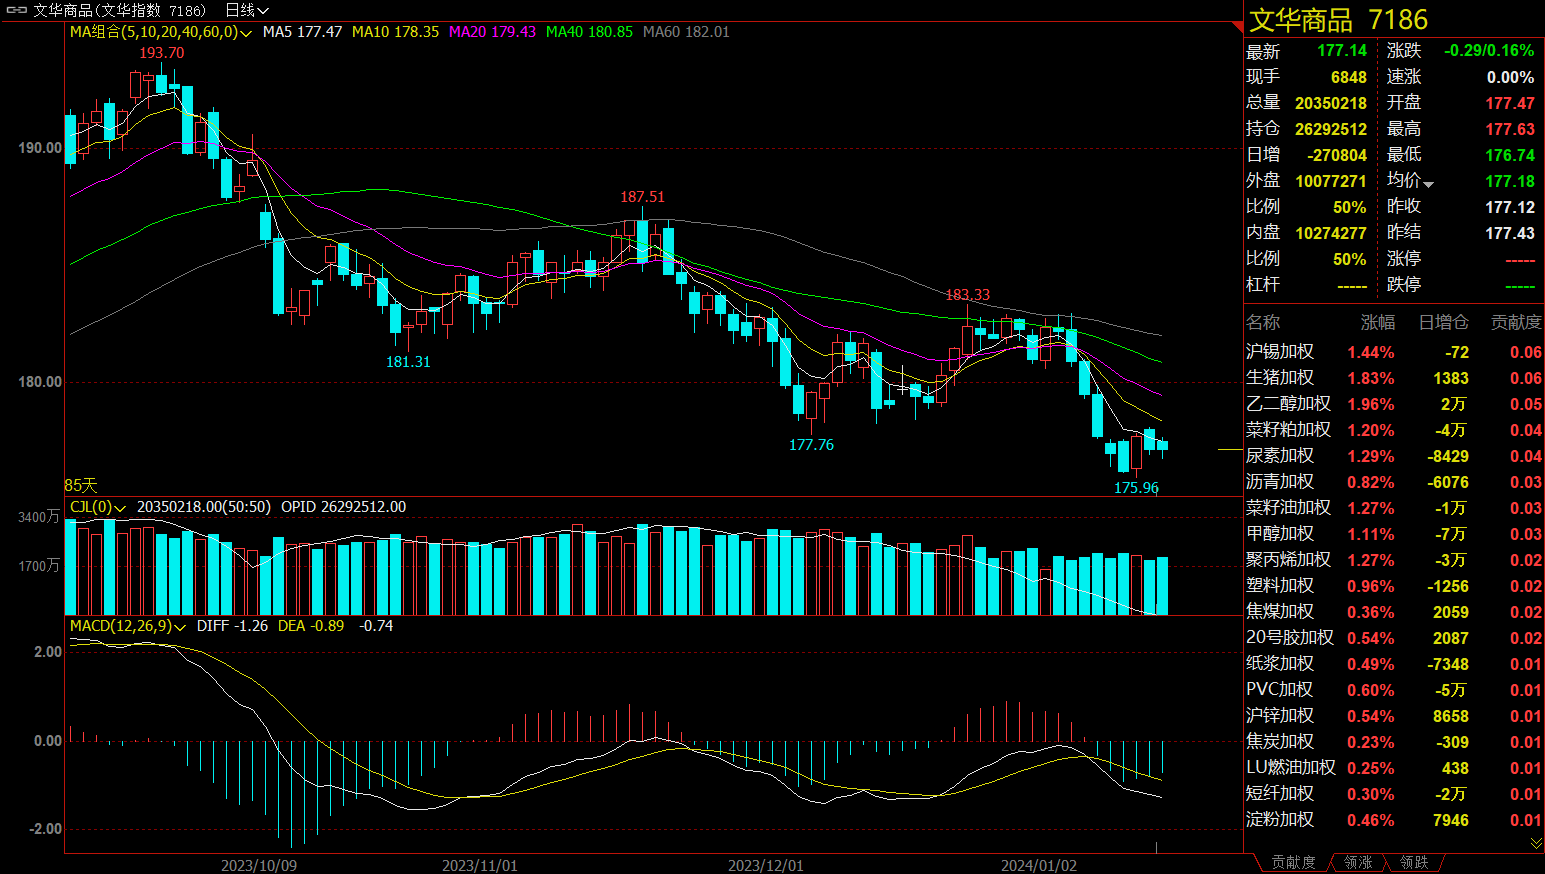Select the 菜籽油加权 row
1545x874 pixels.
click(1394, 508)
